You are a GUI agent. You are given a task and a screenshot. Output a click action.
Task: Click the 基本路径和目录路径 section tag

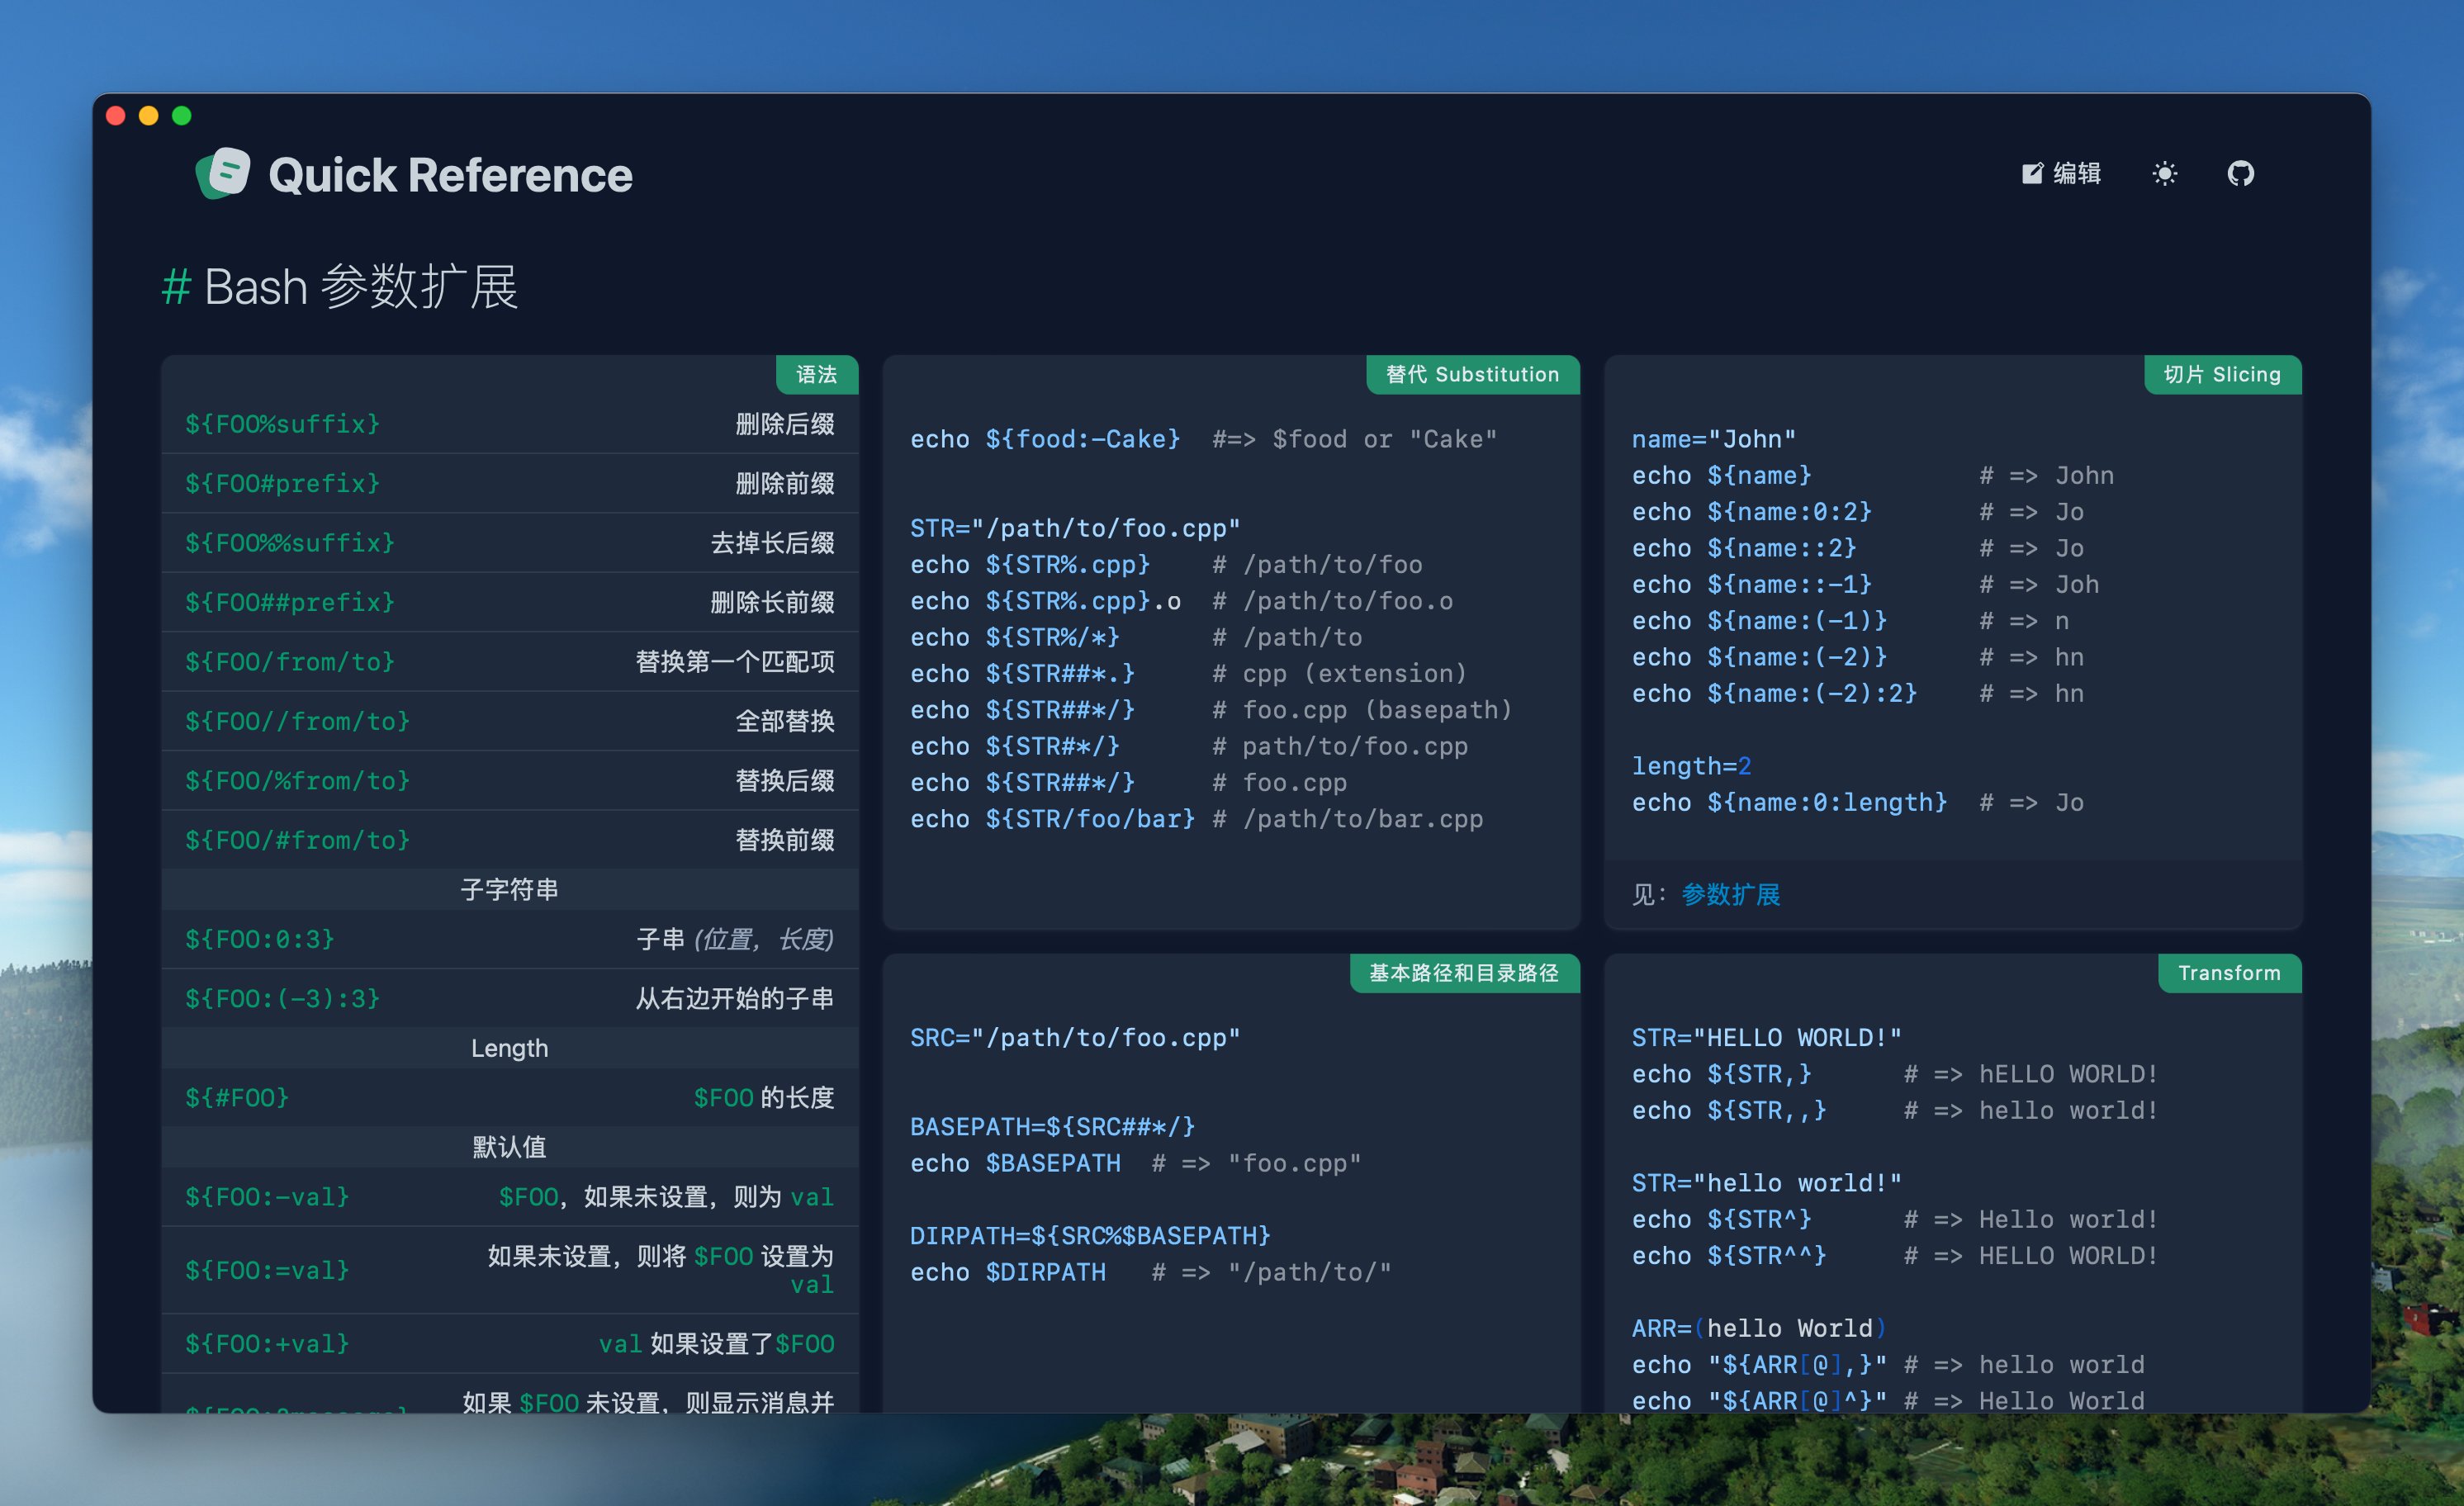(1463, 973)
